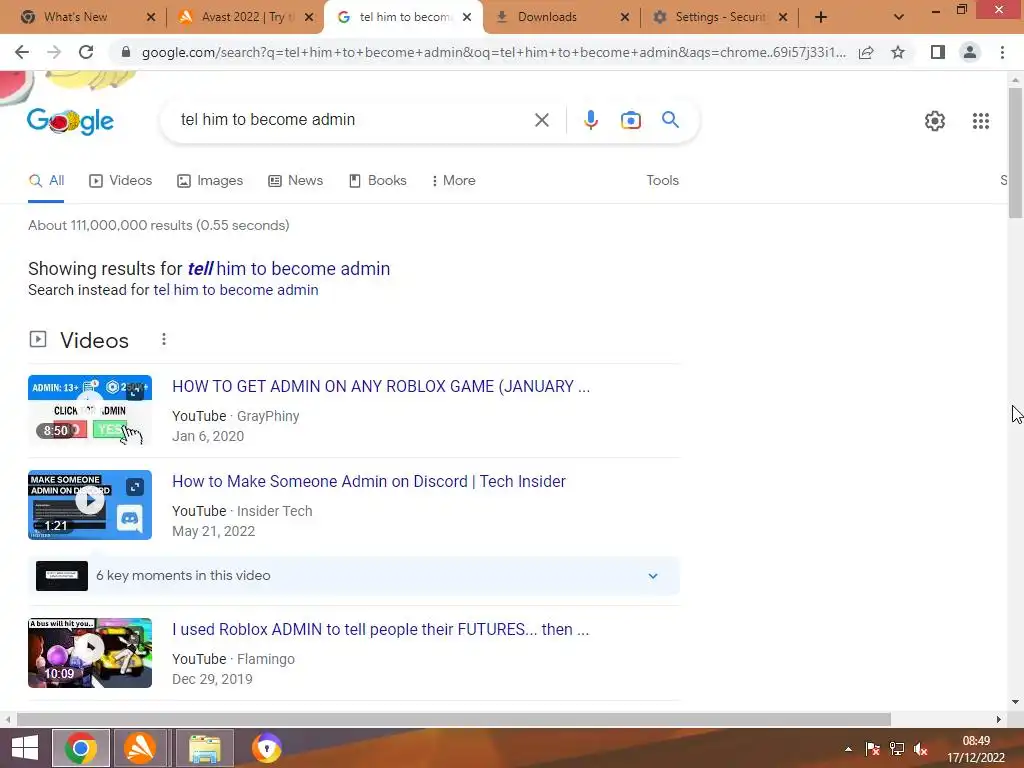Open the search Tools options
Viewport: 1024px width, 768px height.
pyautogui.click(x=662, y=181)
